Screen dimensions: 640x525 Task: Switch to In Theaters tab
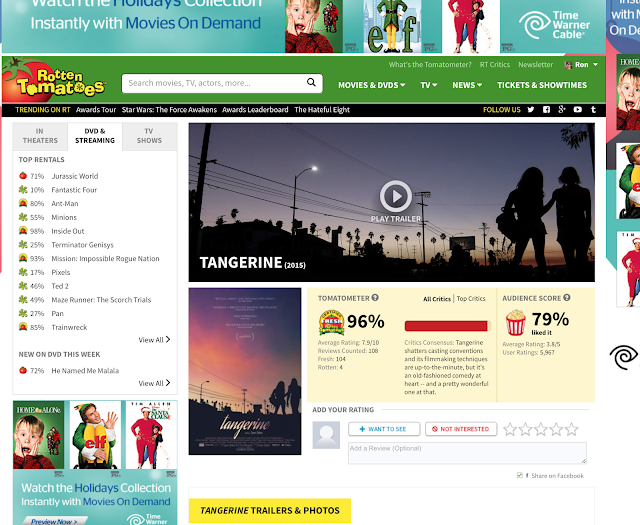pos(40,136)
